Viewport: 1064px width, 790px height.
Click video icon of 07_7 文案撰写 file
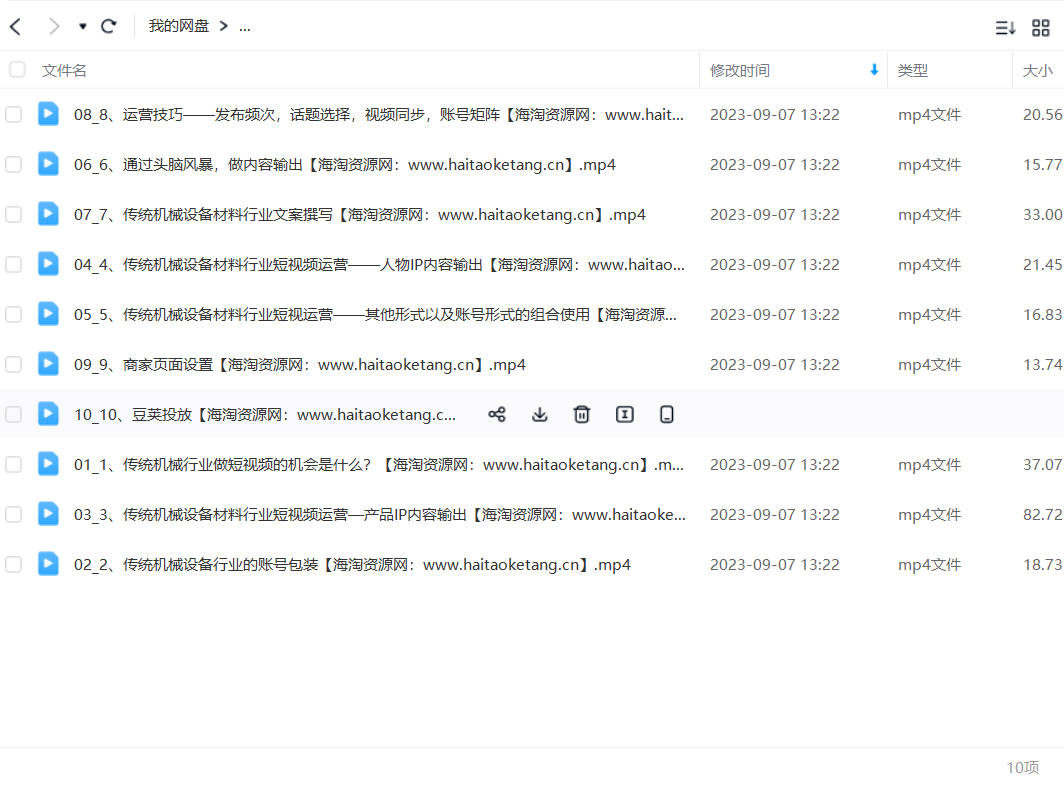[x=48, y=214]
